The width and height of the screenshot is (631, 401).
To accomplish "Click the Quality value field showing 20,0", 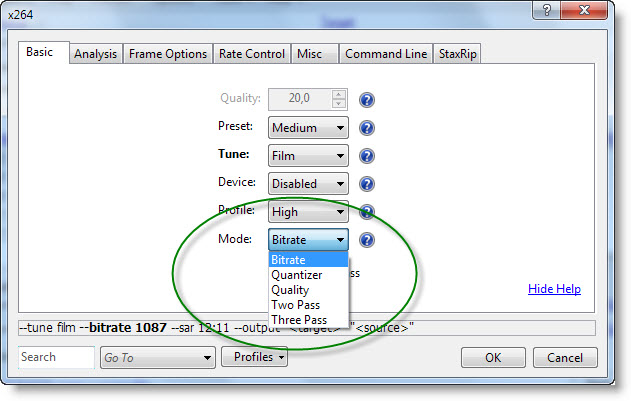I will pyautogui.click(x=300, y=99).
